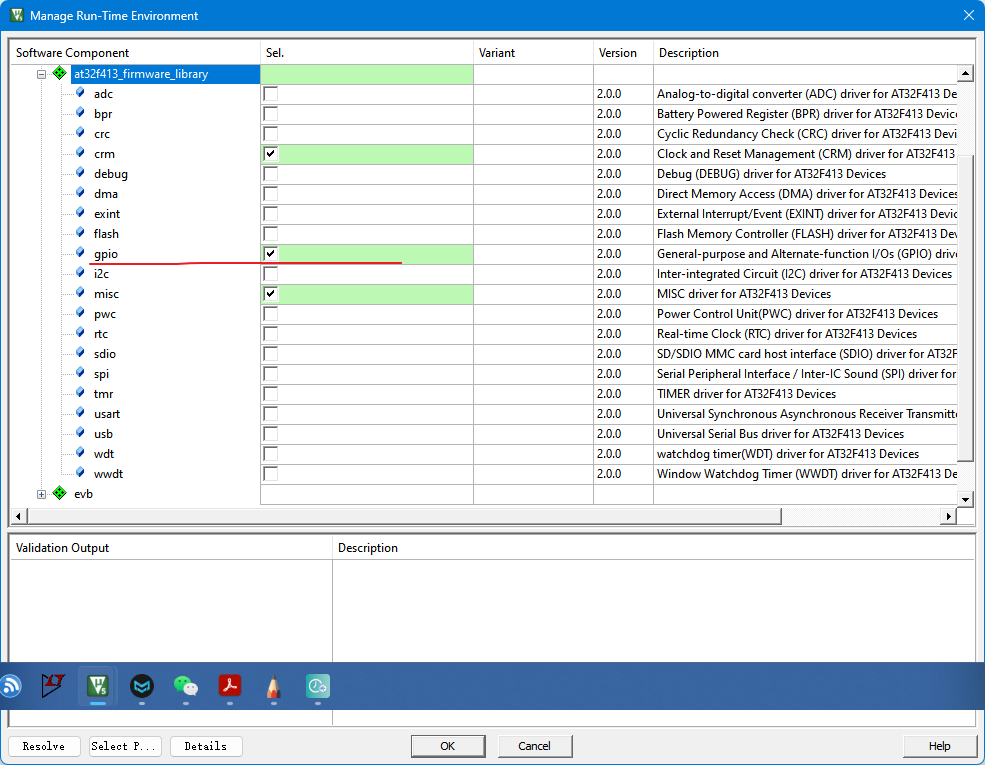The width and height of the screenshot is (985, 765).
Task: Click the blue component icon beside debug
Action: (x=80, y=173)
